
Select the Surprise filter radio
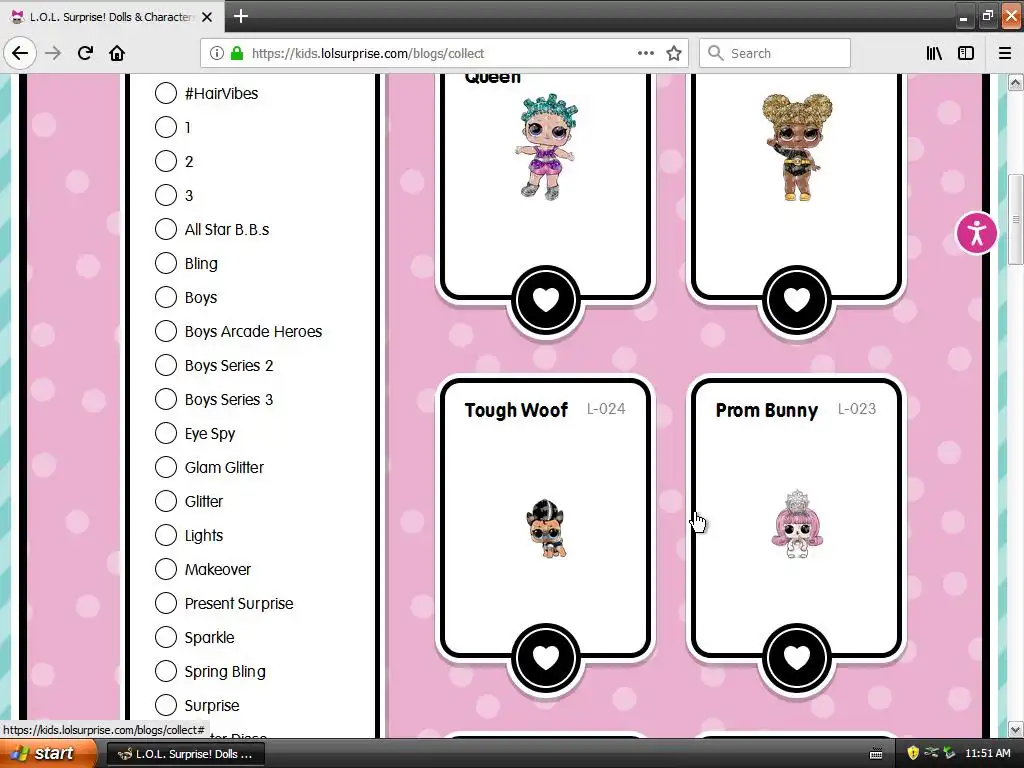(x=166, y=705)
